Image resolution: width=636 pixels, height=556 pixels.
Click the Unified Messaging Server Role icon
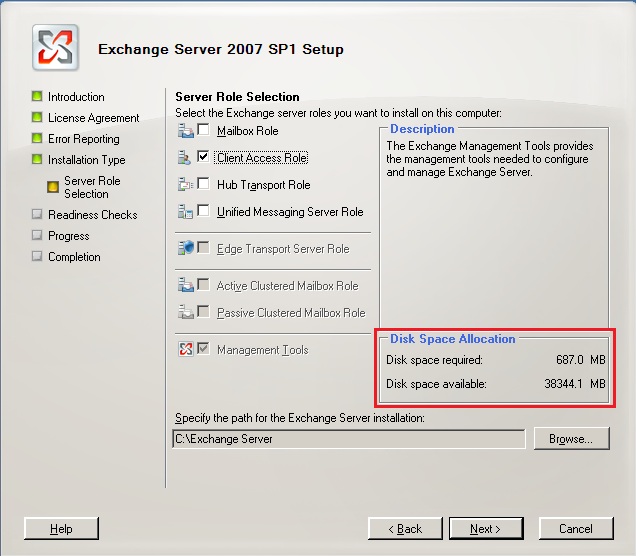pyautogui.click(x=185, y=212)
